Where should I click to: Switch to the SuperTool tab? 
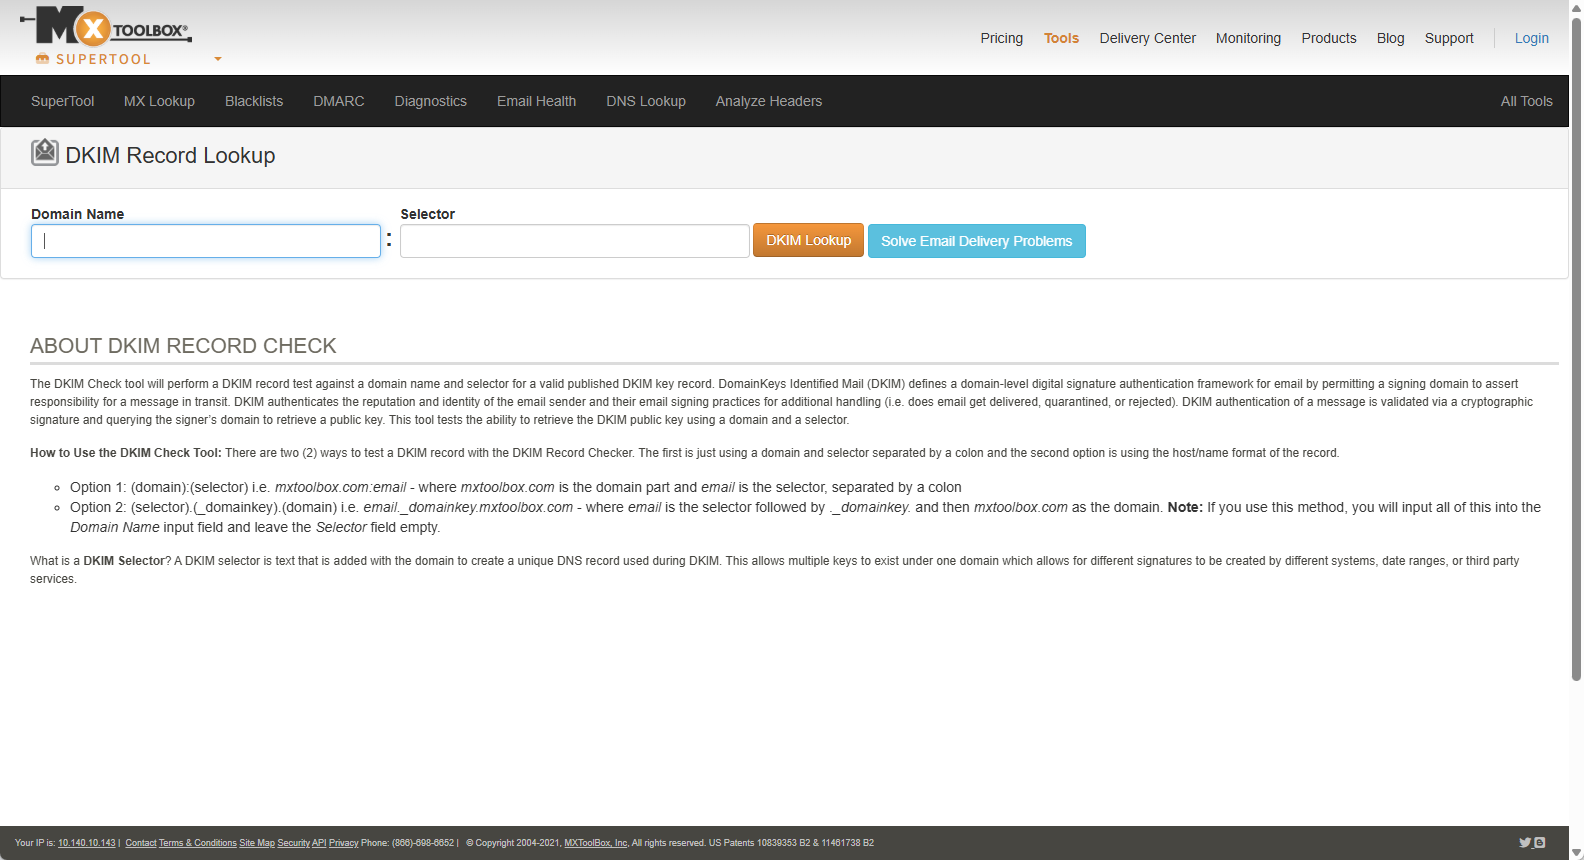coord(63,101)
